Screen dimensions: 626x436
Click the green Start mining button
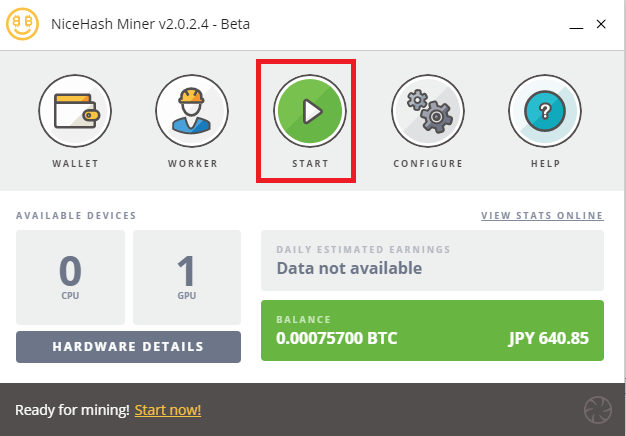(310, 111)
